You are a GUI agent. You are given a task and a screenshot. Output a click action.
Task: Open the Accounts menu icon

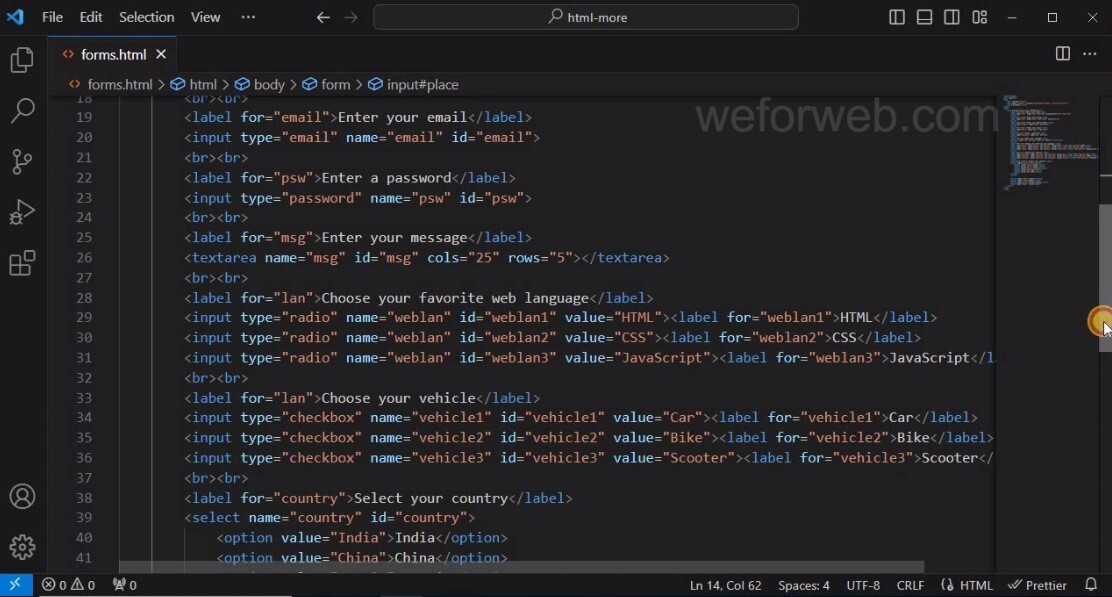tap(22, 496)
